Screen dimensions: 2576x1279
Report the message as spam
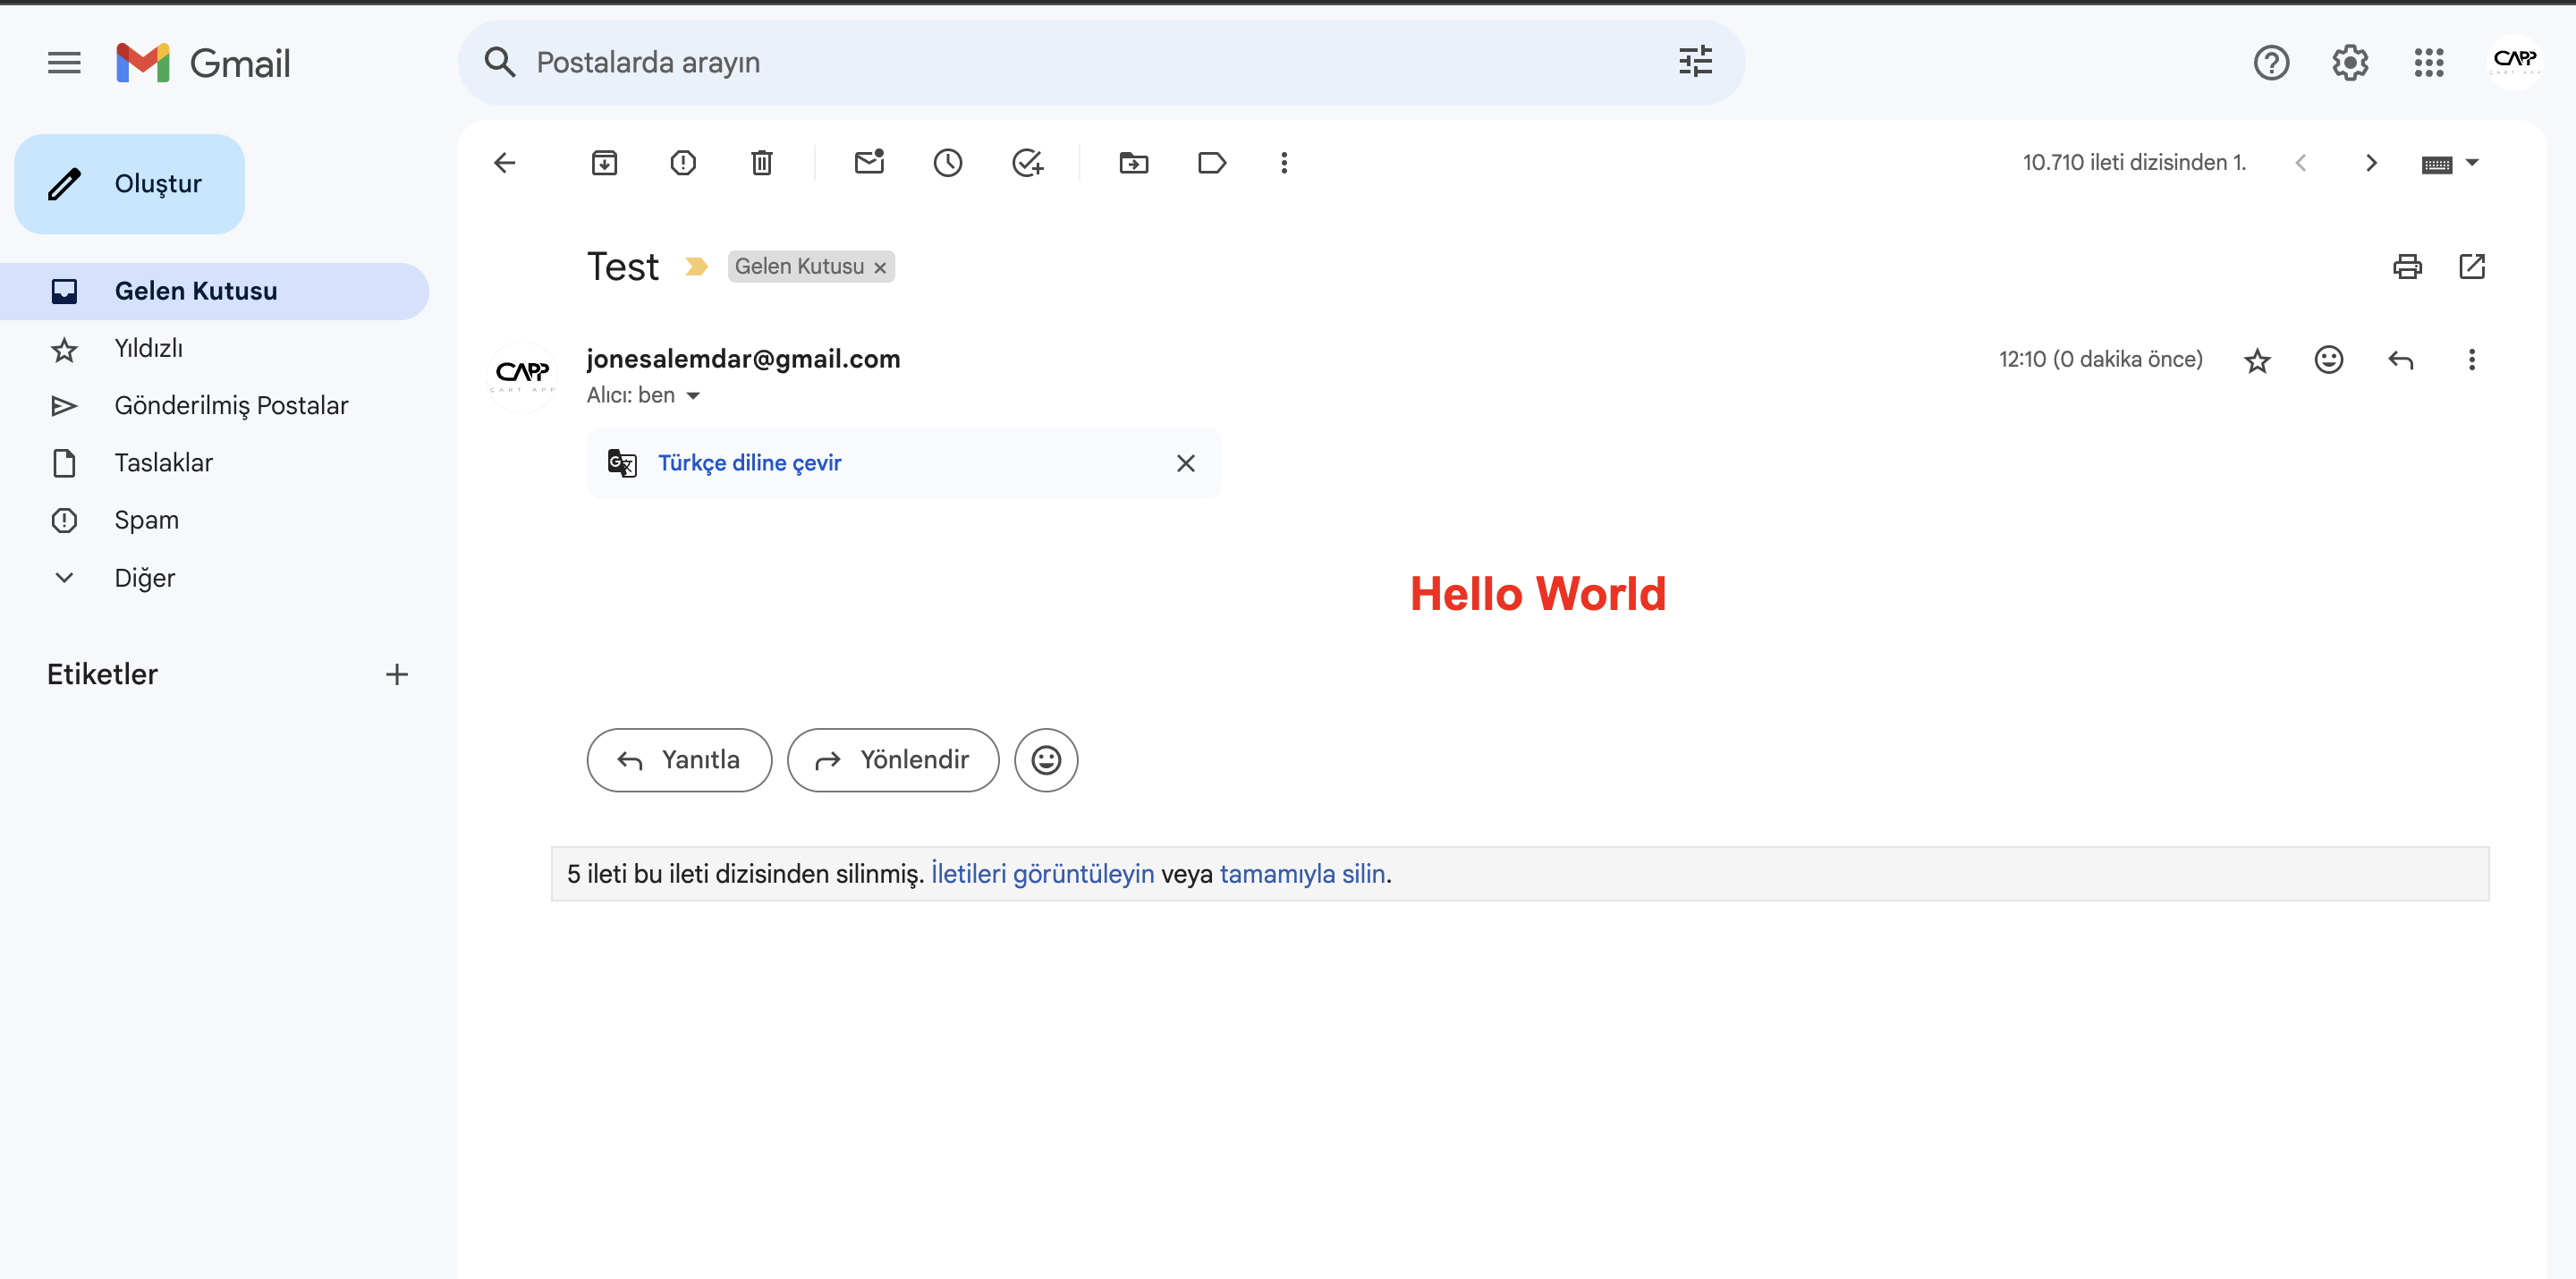683,163
